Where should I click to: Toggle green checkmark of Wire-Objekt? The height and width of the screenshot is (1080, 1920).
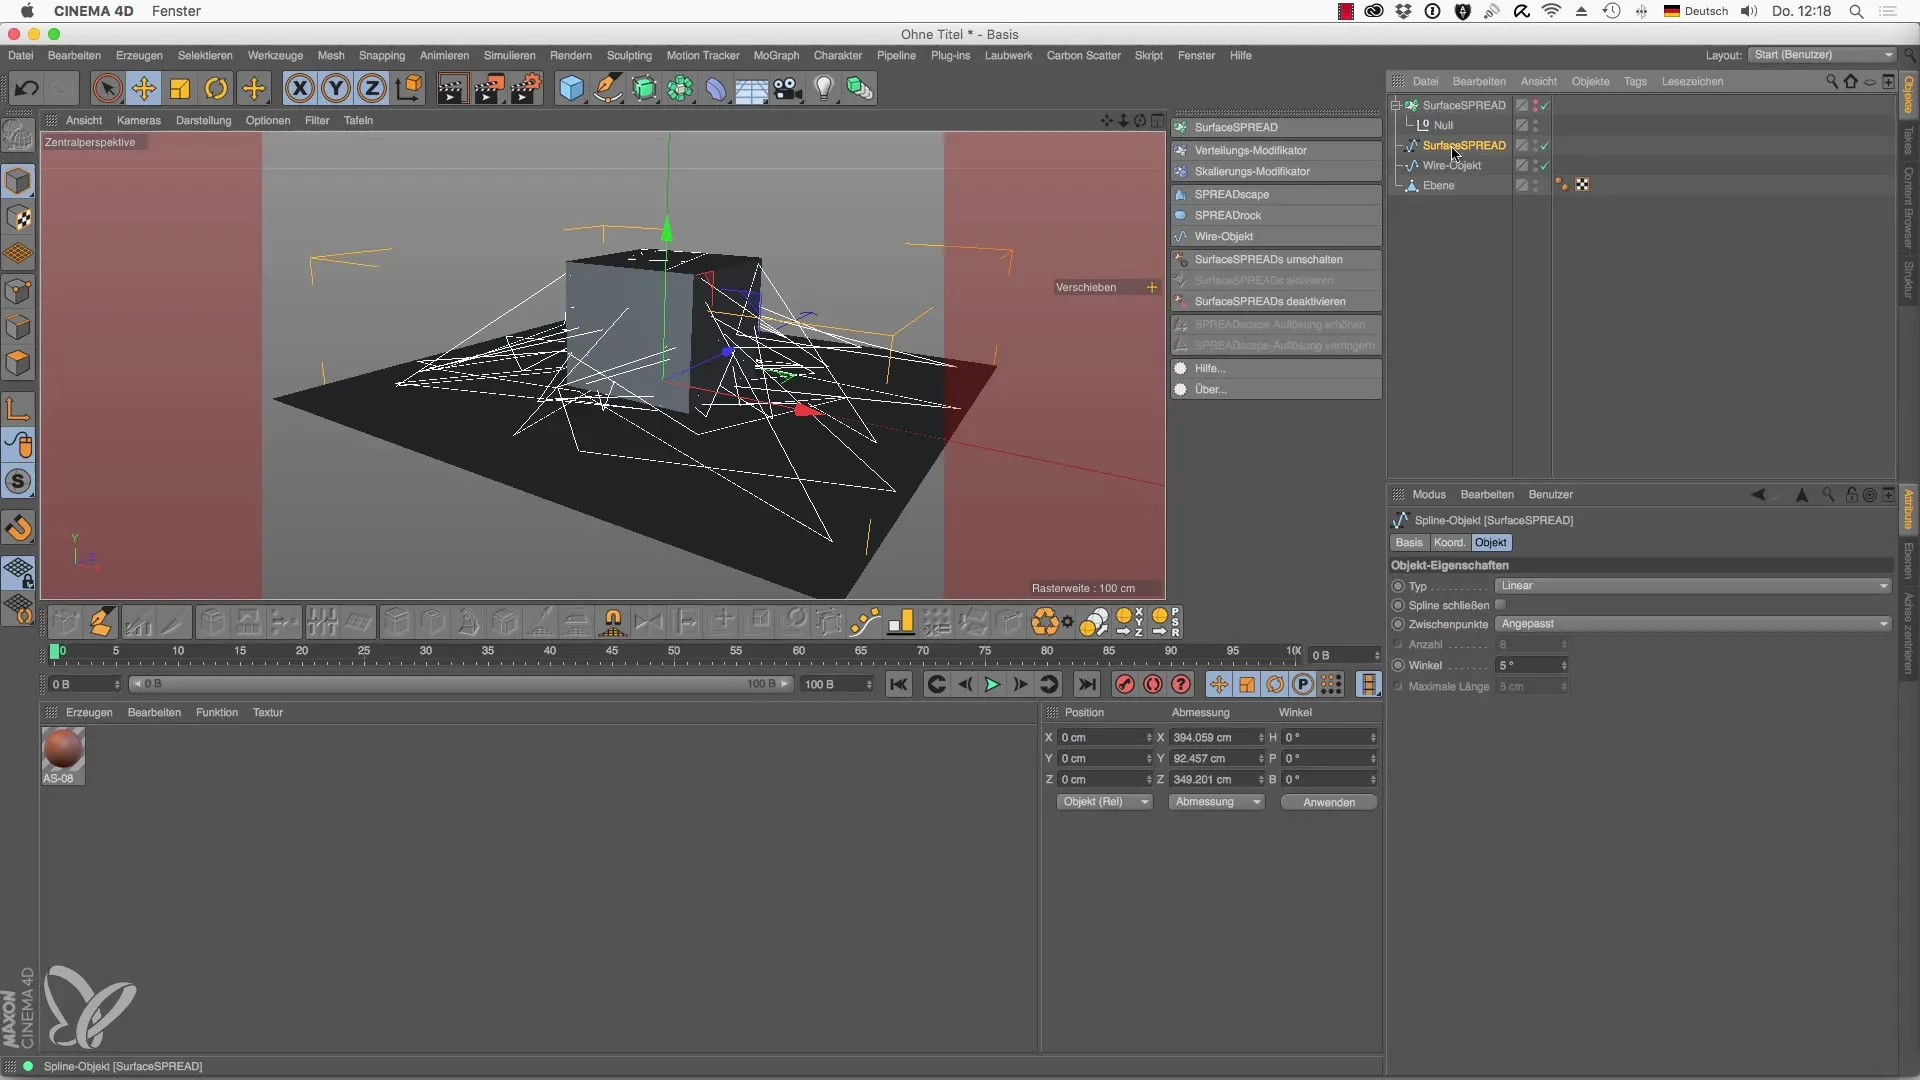1545,165
